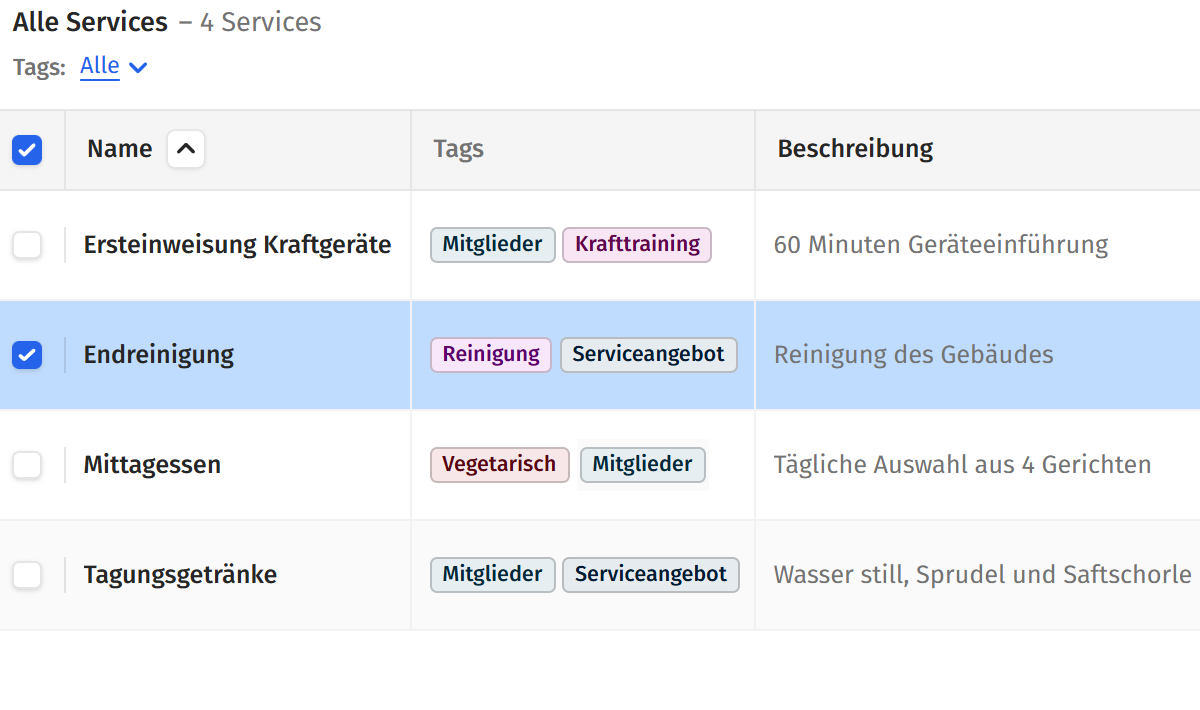Select the Serviceangebot tag on Tagungsgetränke
The height and width of the screenshot is (710, 1200).
pos(650,574)
